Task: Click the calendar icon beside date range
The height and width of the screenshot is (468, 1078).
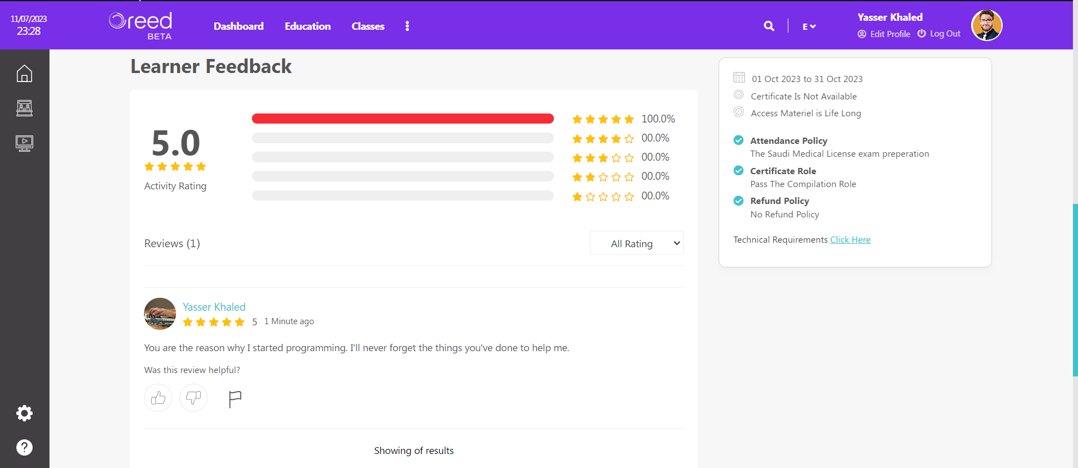Action: pos(739,78)
